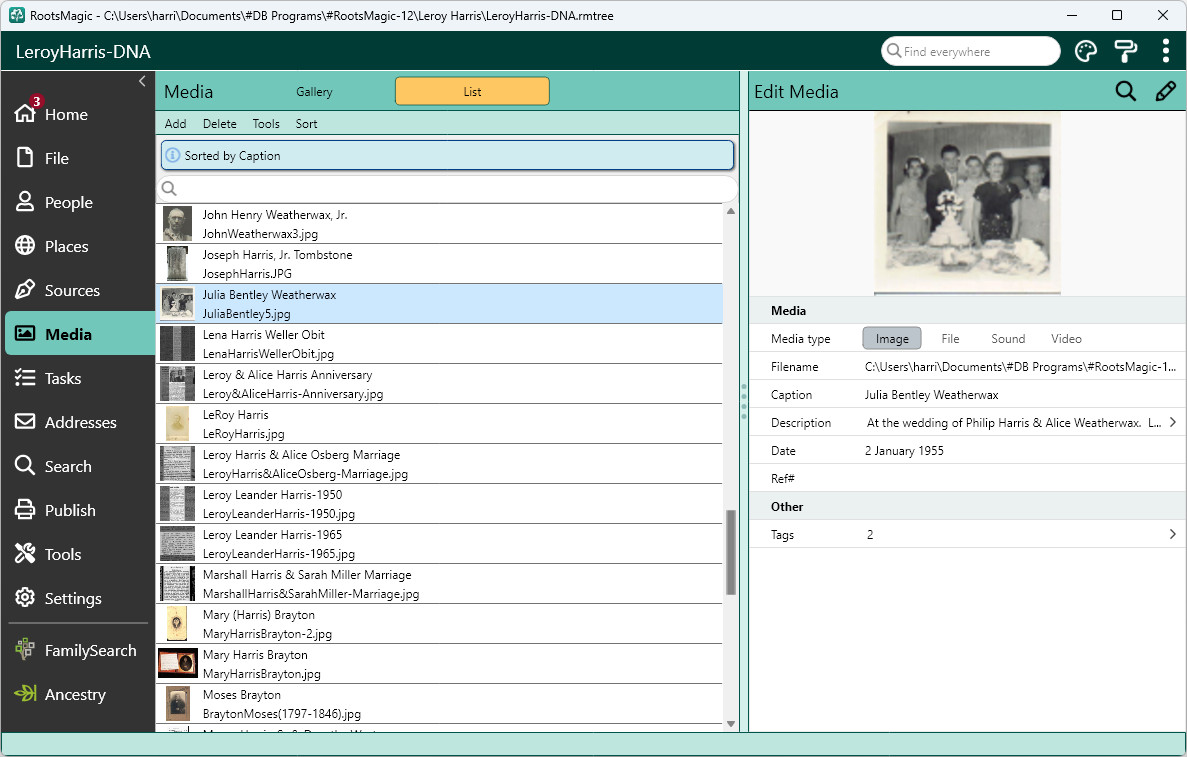Select the Mary Harris Brayton thumbnail
This screenshot has height=757, width=1187.
tap(177, 664)
